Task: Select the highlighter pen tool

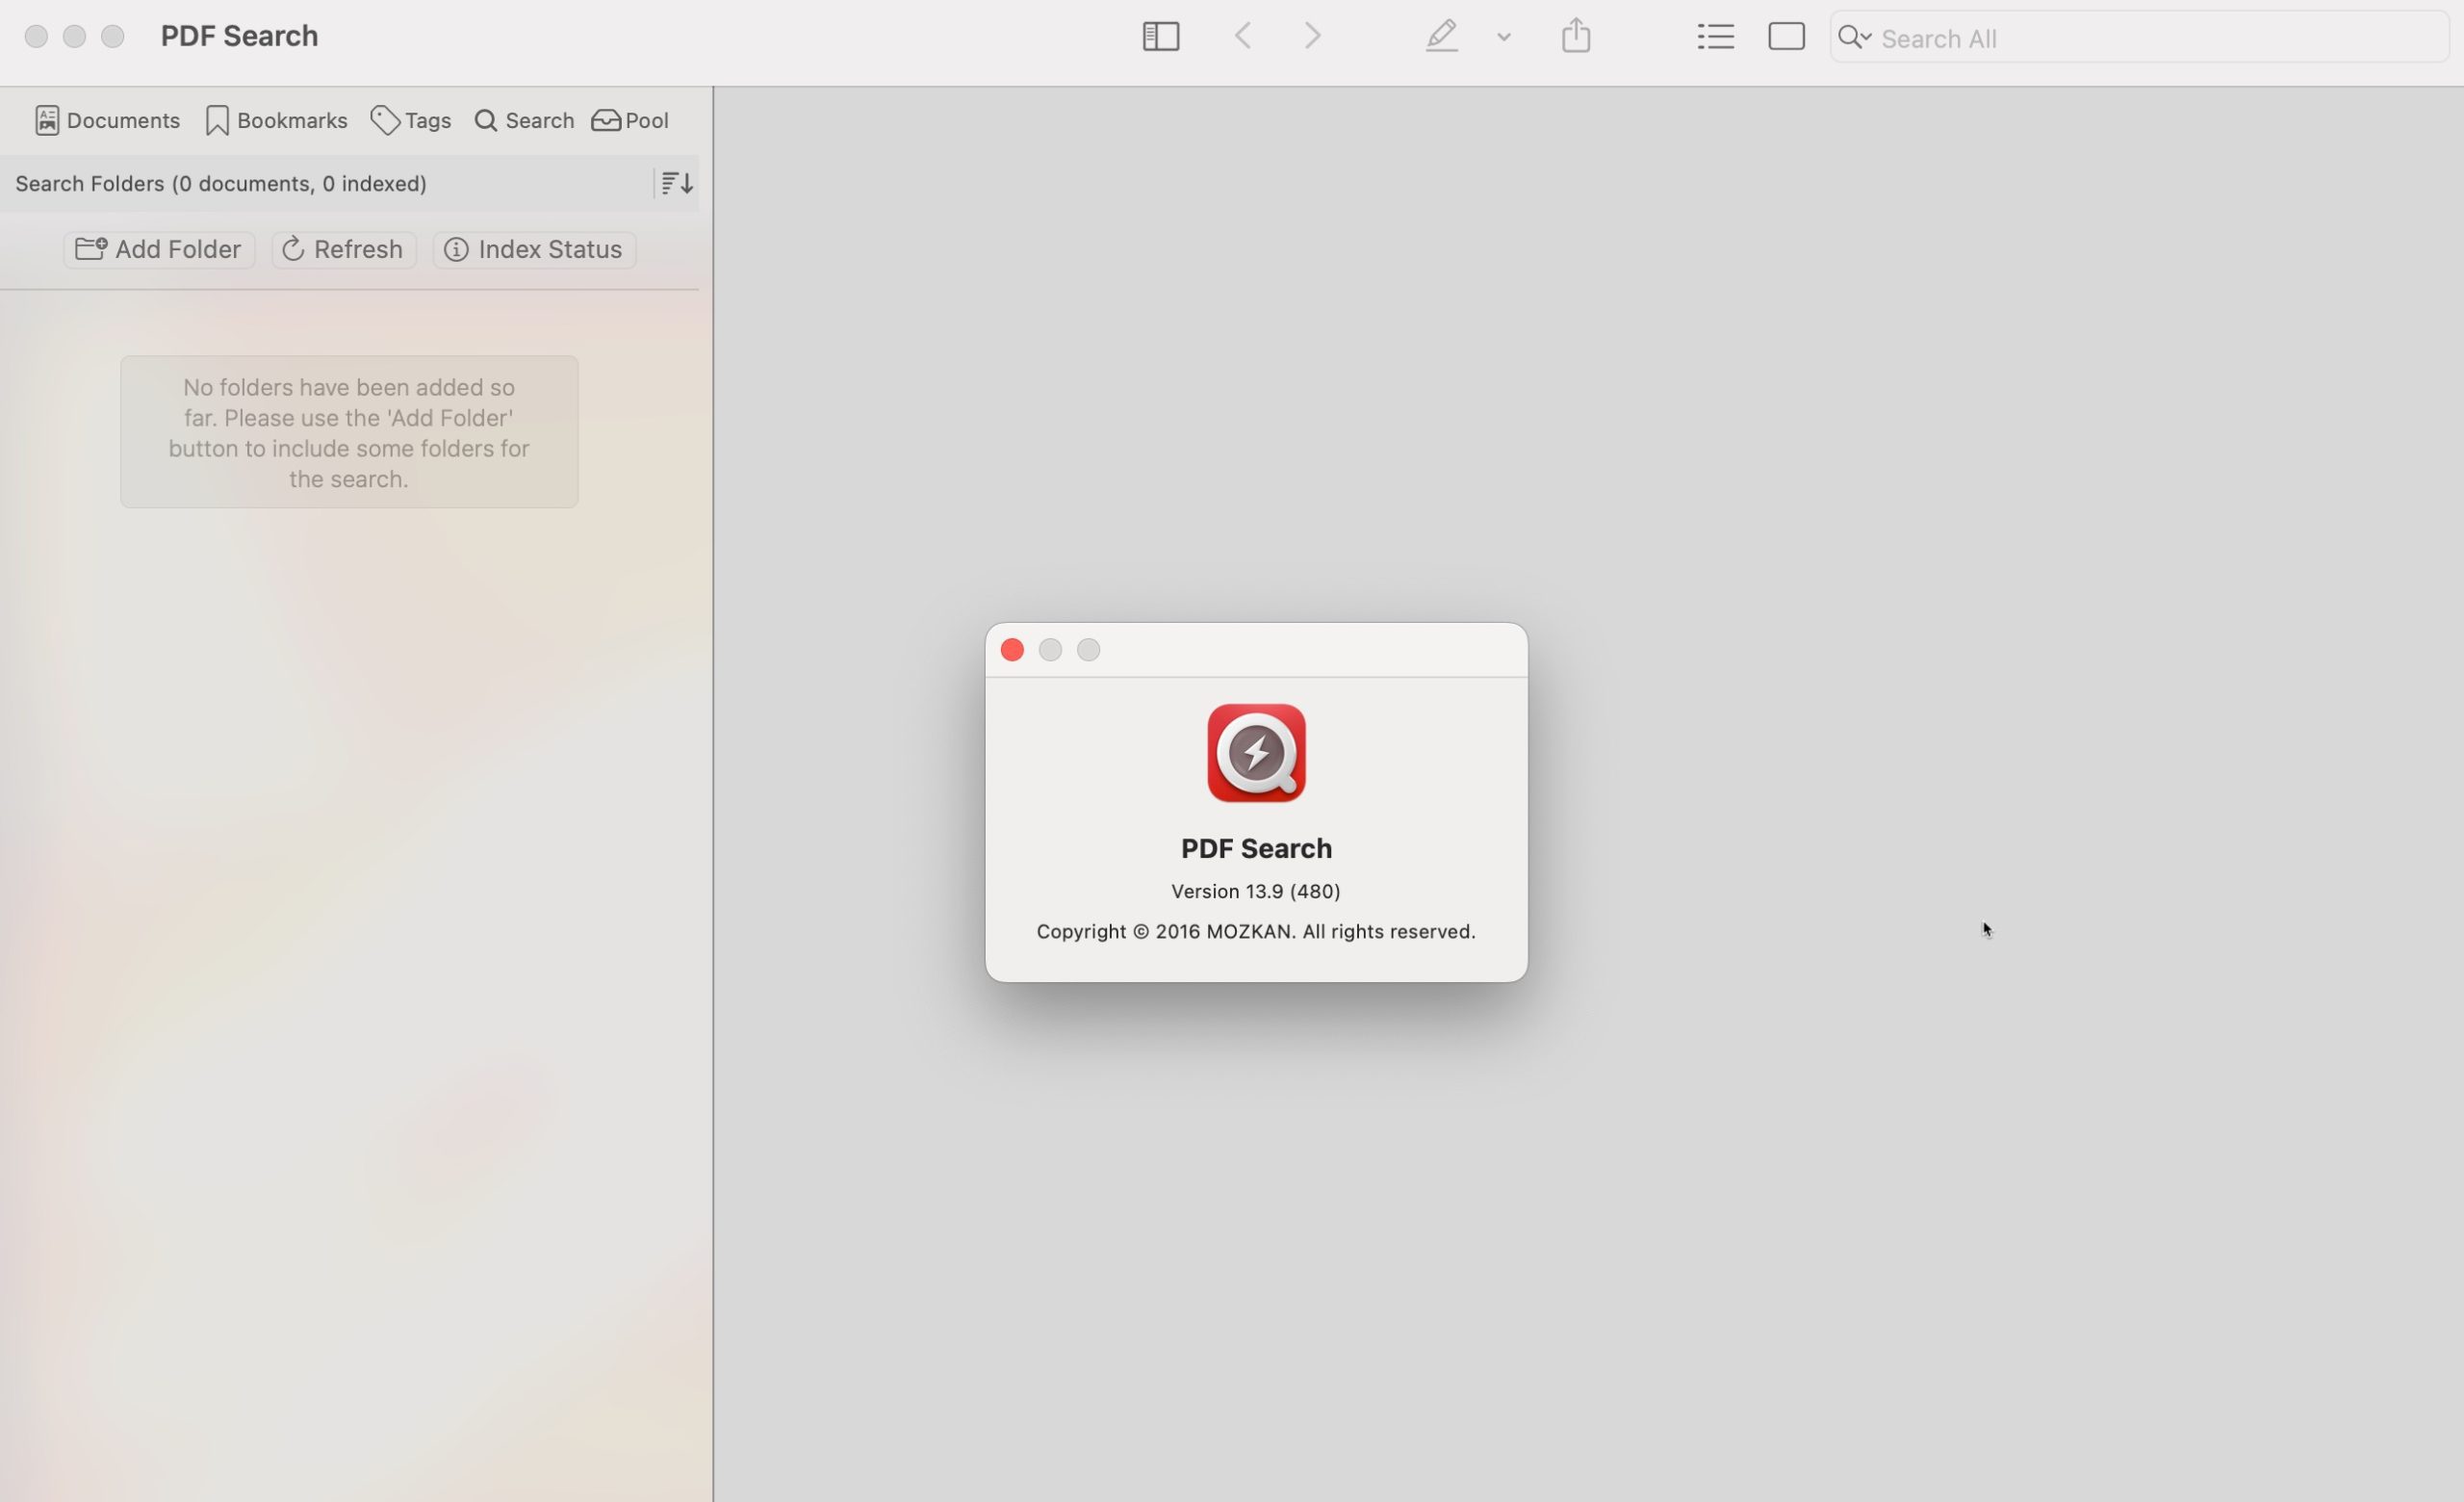Action: click(x=1441, y=37)
